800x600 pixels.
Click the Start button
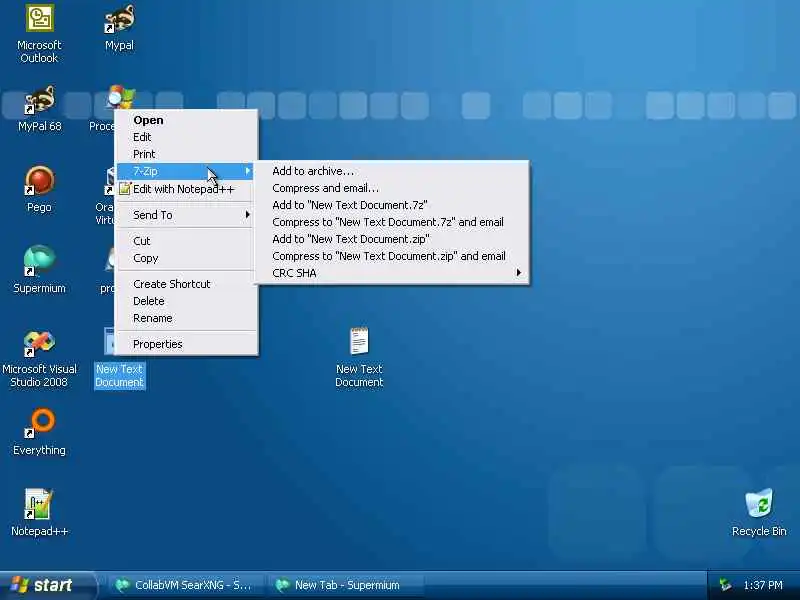pos(47,585)
